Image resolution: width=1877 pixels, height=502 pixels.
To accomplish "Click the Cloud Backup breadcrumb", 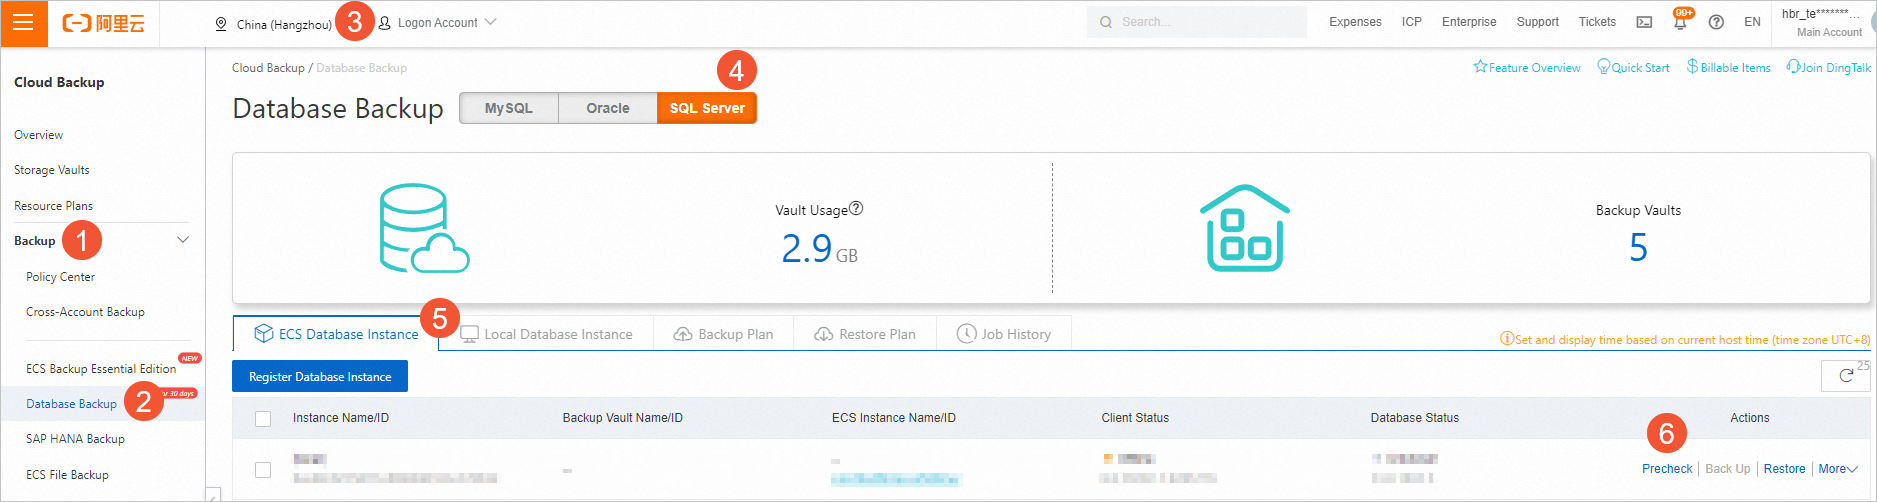I will [x=268, y=68].
